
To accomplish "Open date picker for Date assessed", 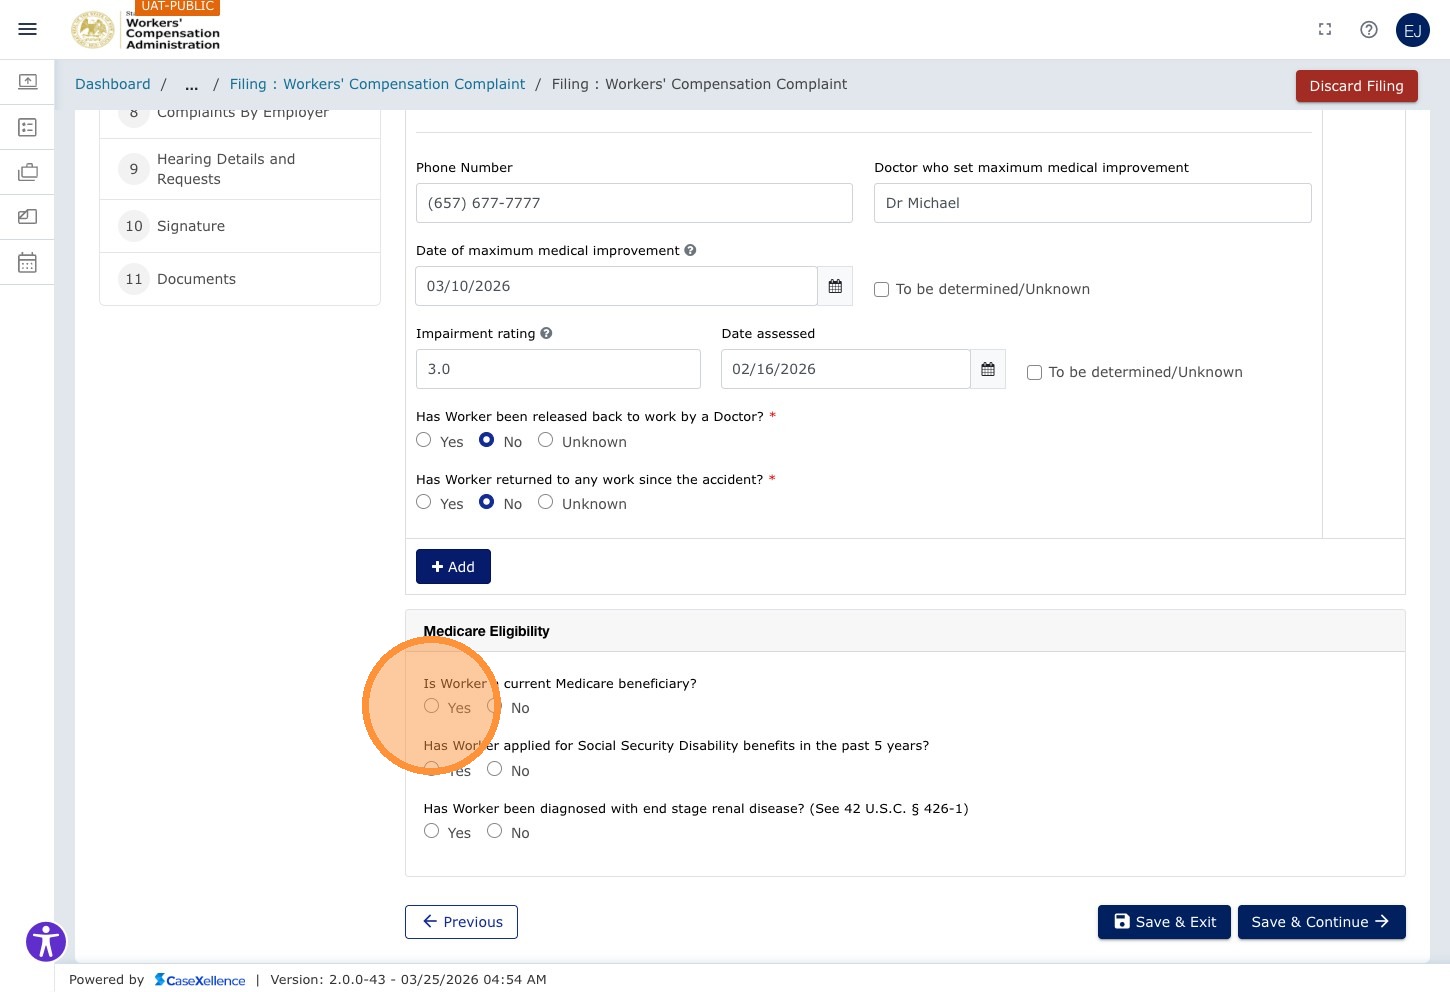I will (988, 369).
